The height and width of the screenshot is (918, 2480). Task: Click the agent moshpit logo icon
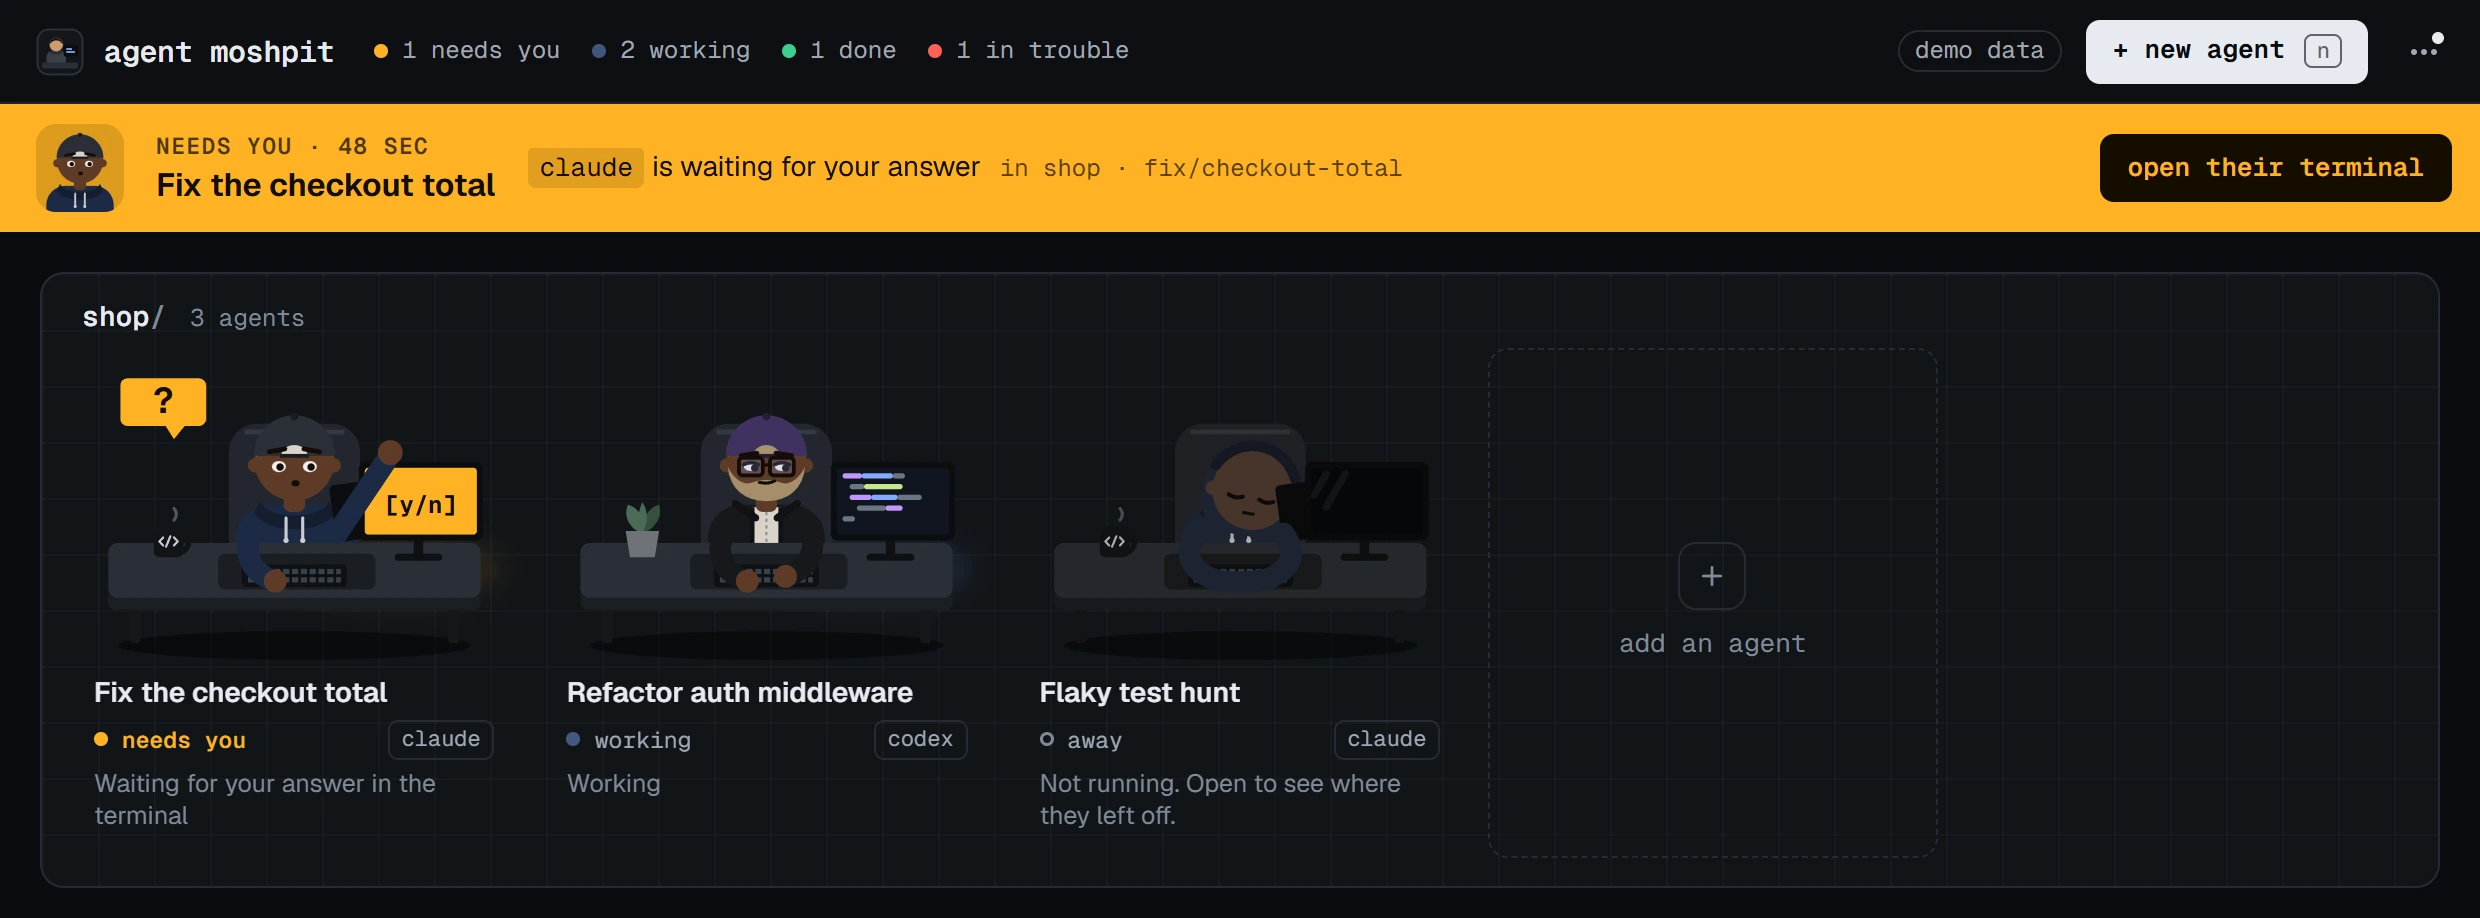click(60, 51)
